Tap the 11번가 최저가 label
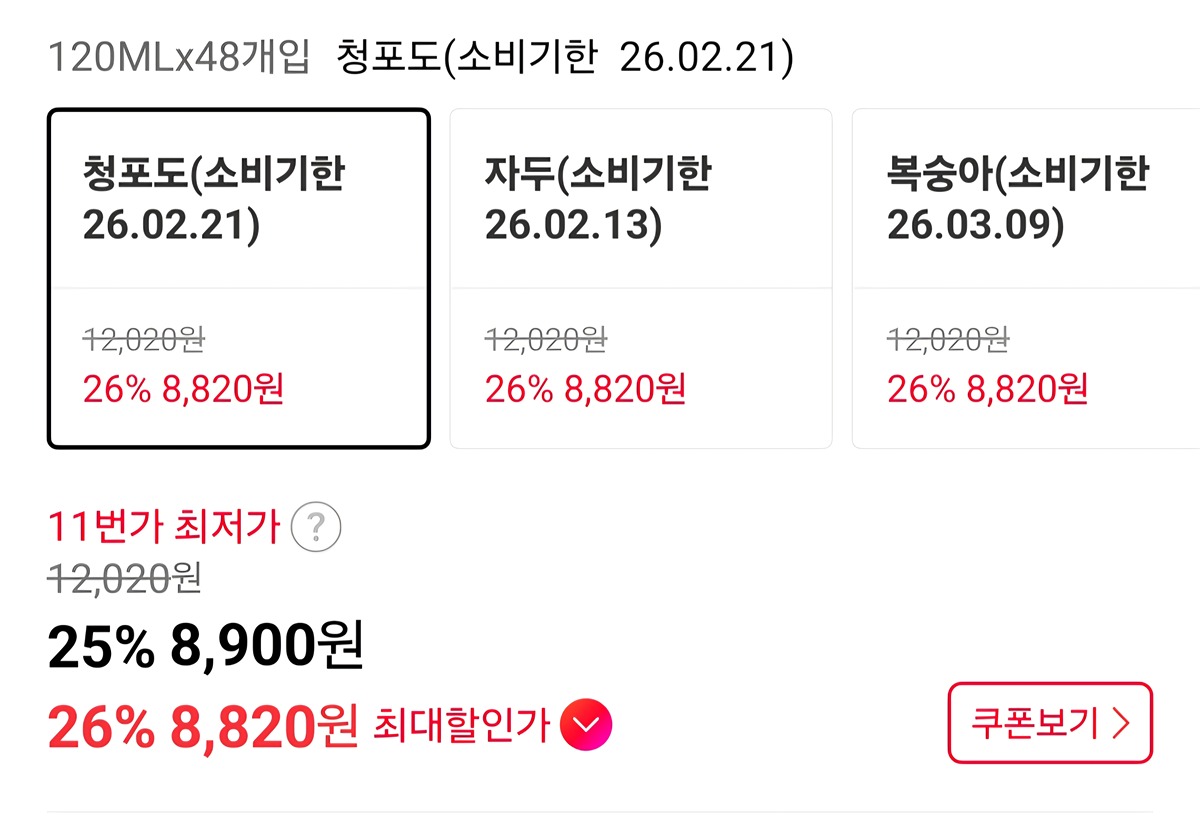 [x=164, y=525]
